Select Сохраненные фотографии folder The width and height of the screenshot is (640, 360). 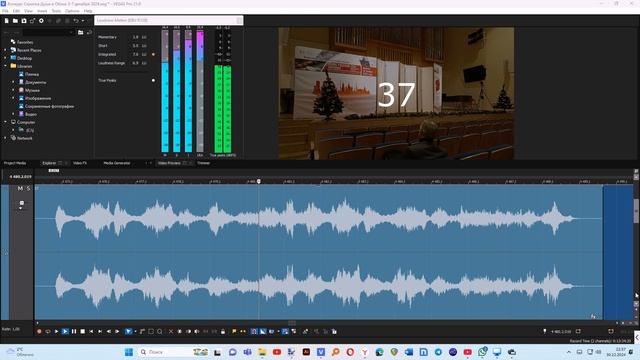49,106
